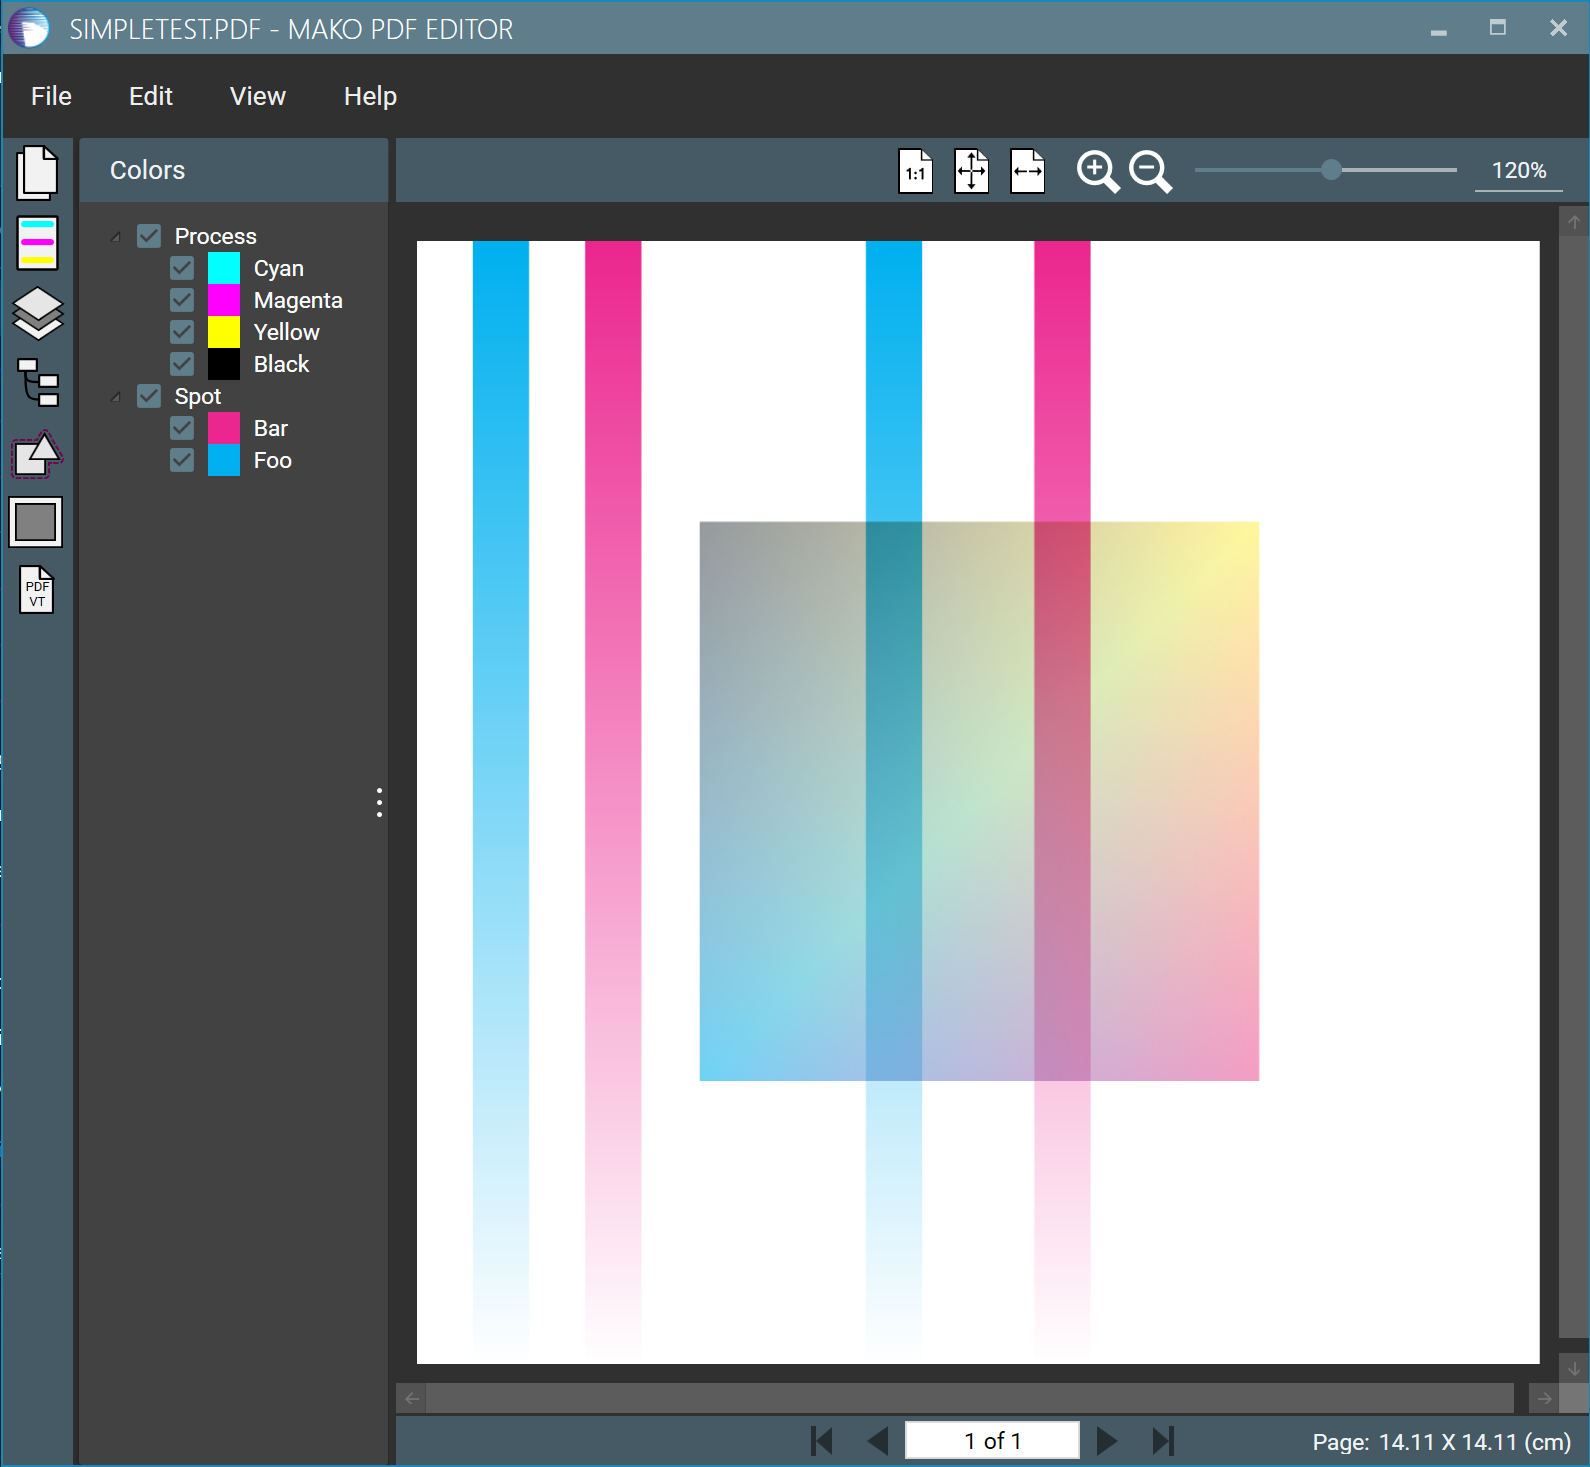1590x1467 pixels.
Task: Click the page number field
Action: point(991,1441)
